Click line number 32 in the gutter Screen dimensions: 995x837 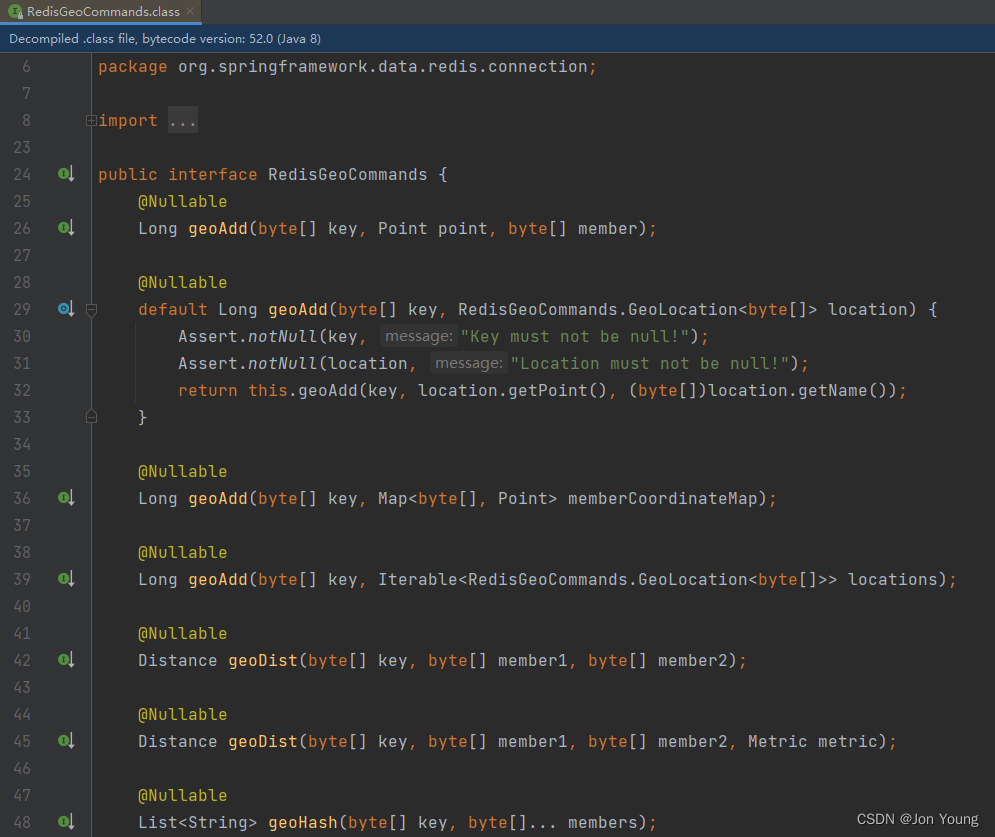tap(26, 390)
